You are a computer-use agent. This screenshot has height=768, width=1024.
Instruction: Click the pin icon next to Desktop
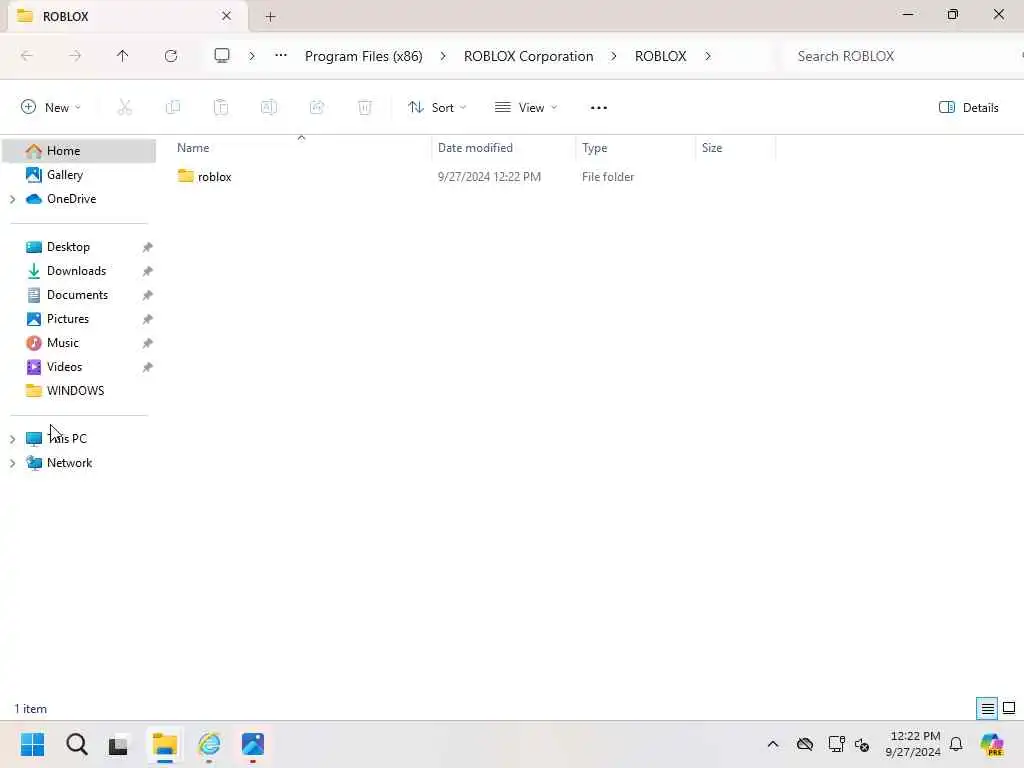coord(148,248)
